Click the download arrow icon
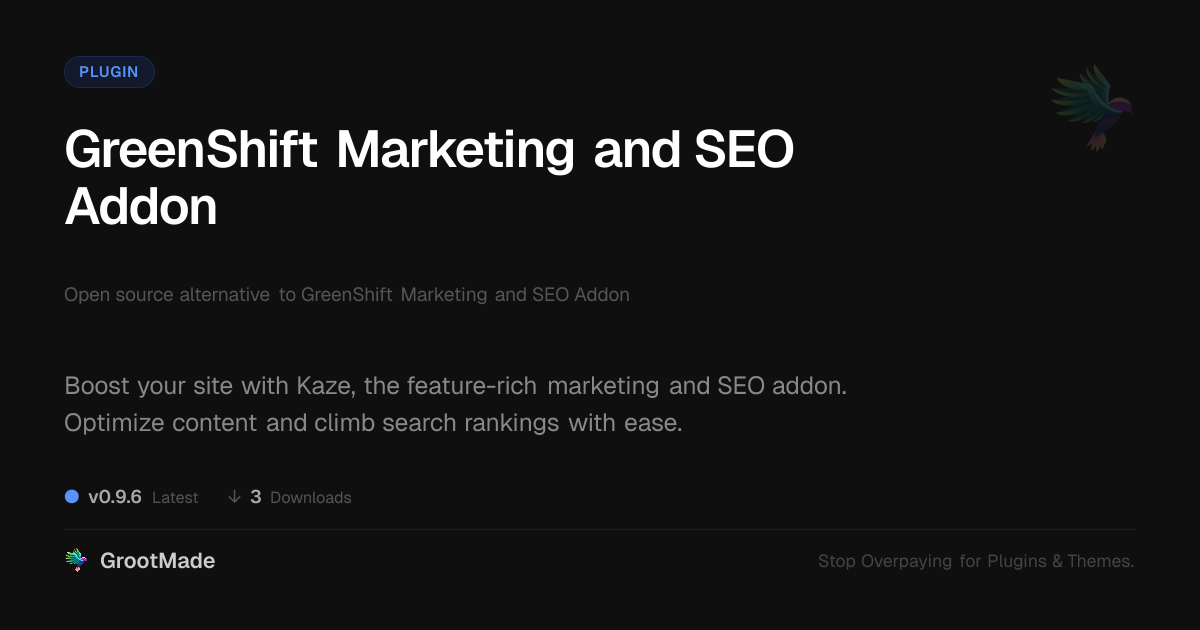Viewport: 1200px width, 630px height. [234, 497]
